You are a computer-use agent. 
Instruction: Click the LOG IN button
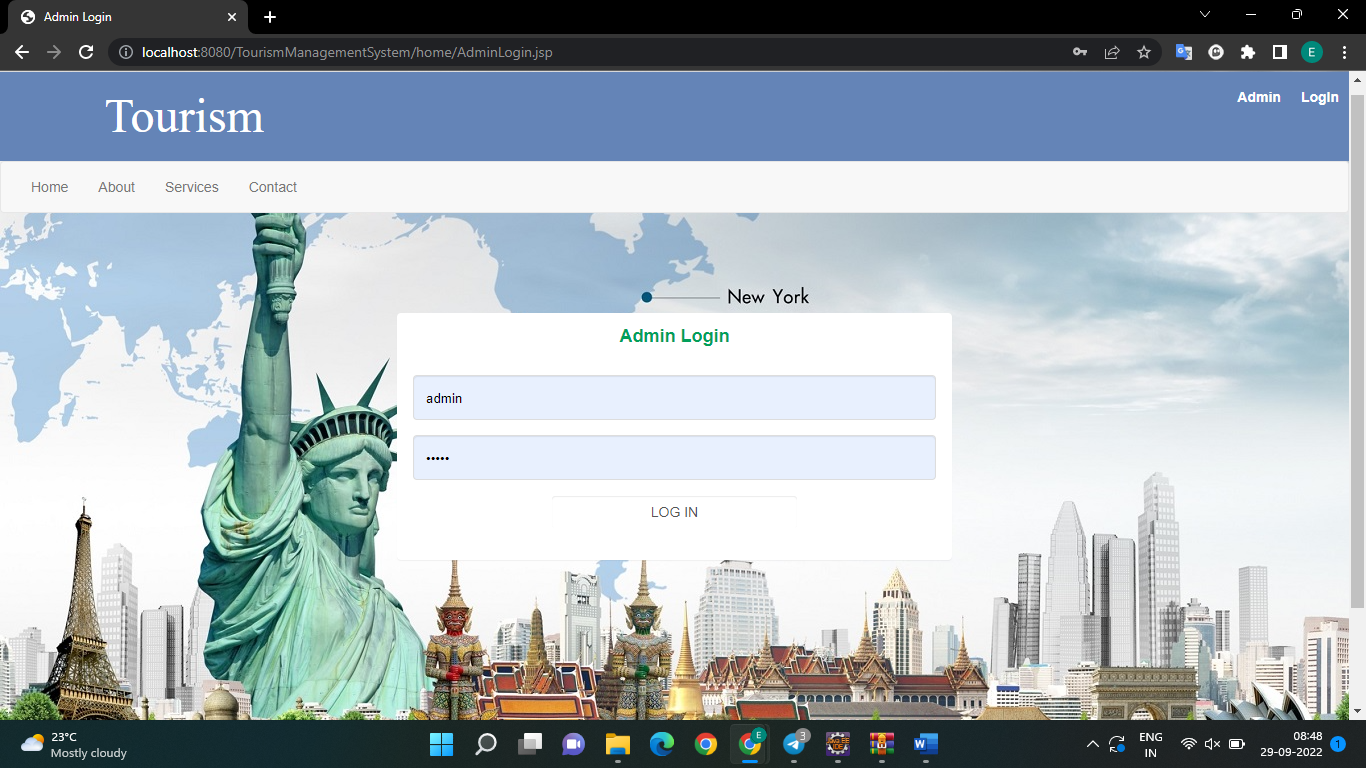[x=673, y=511]
